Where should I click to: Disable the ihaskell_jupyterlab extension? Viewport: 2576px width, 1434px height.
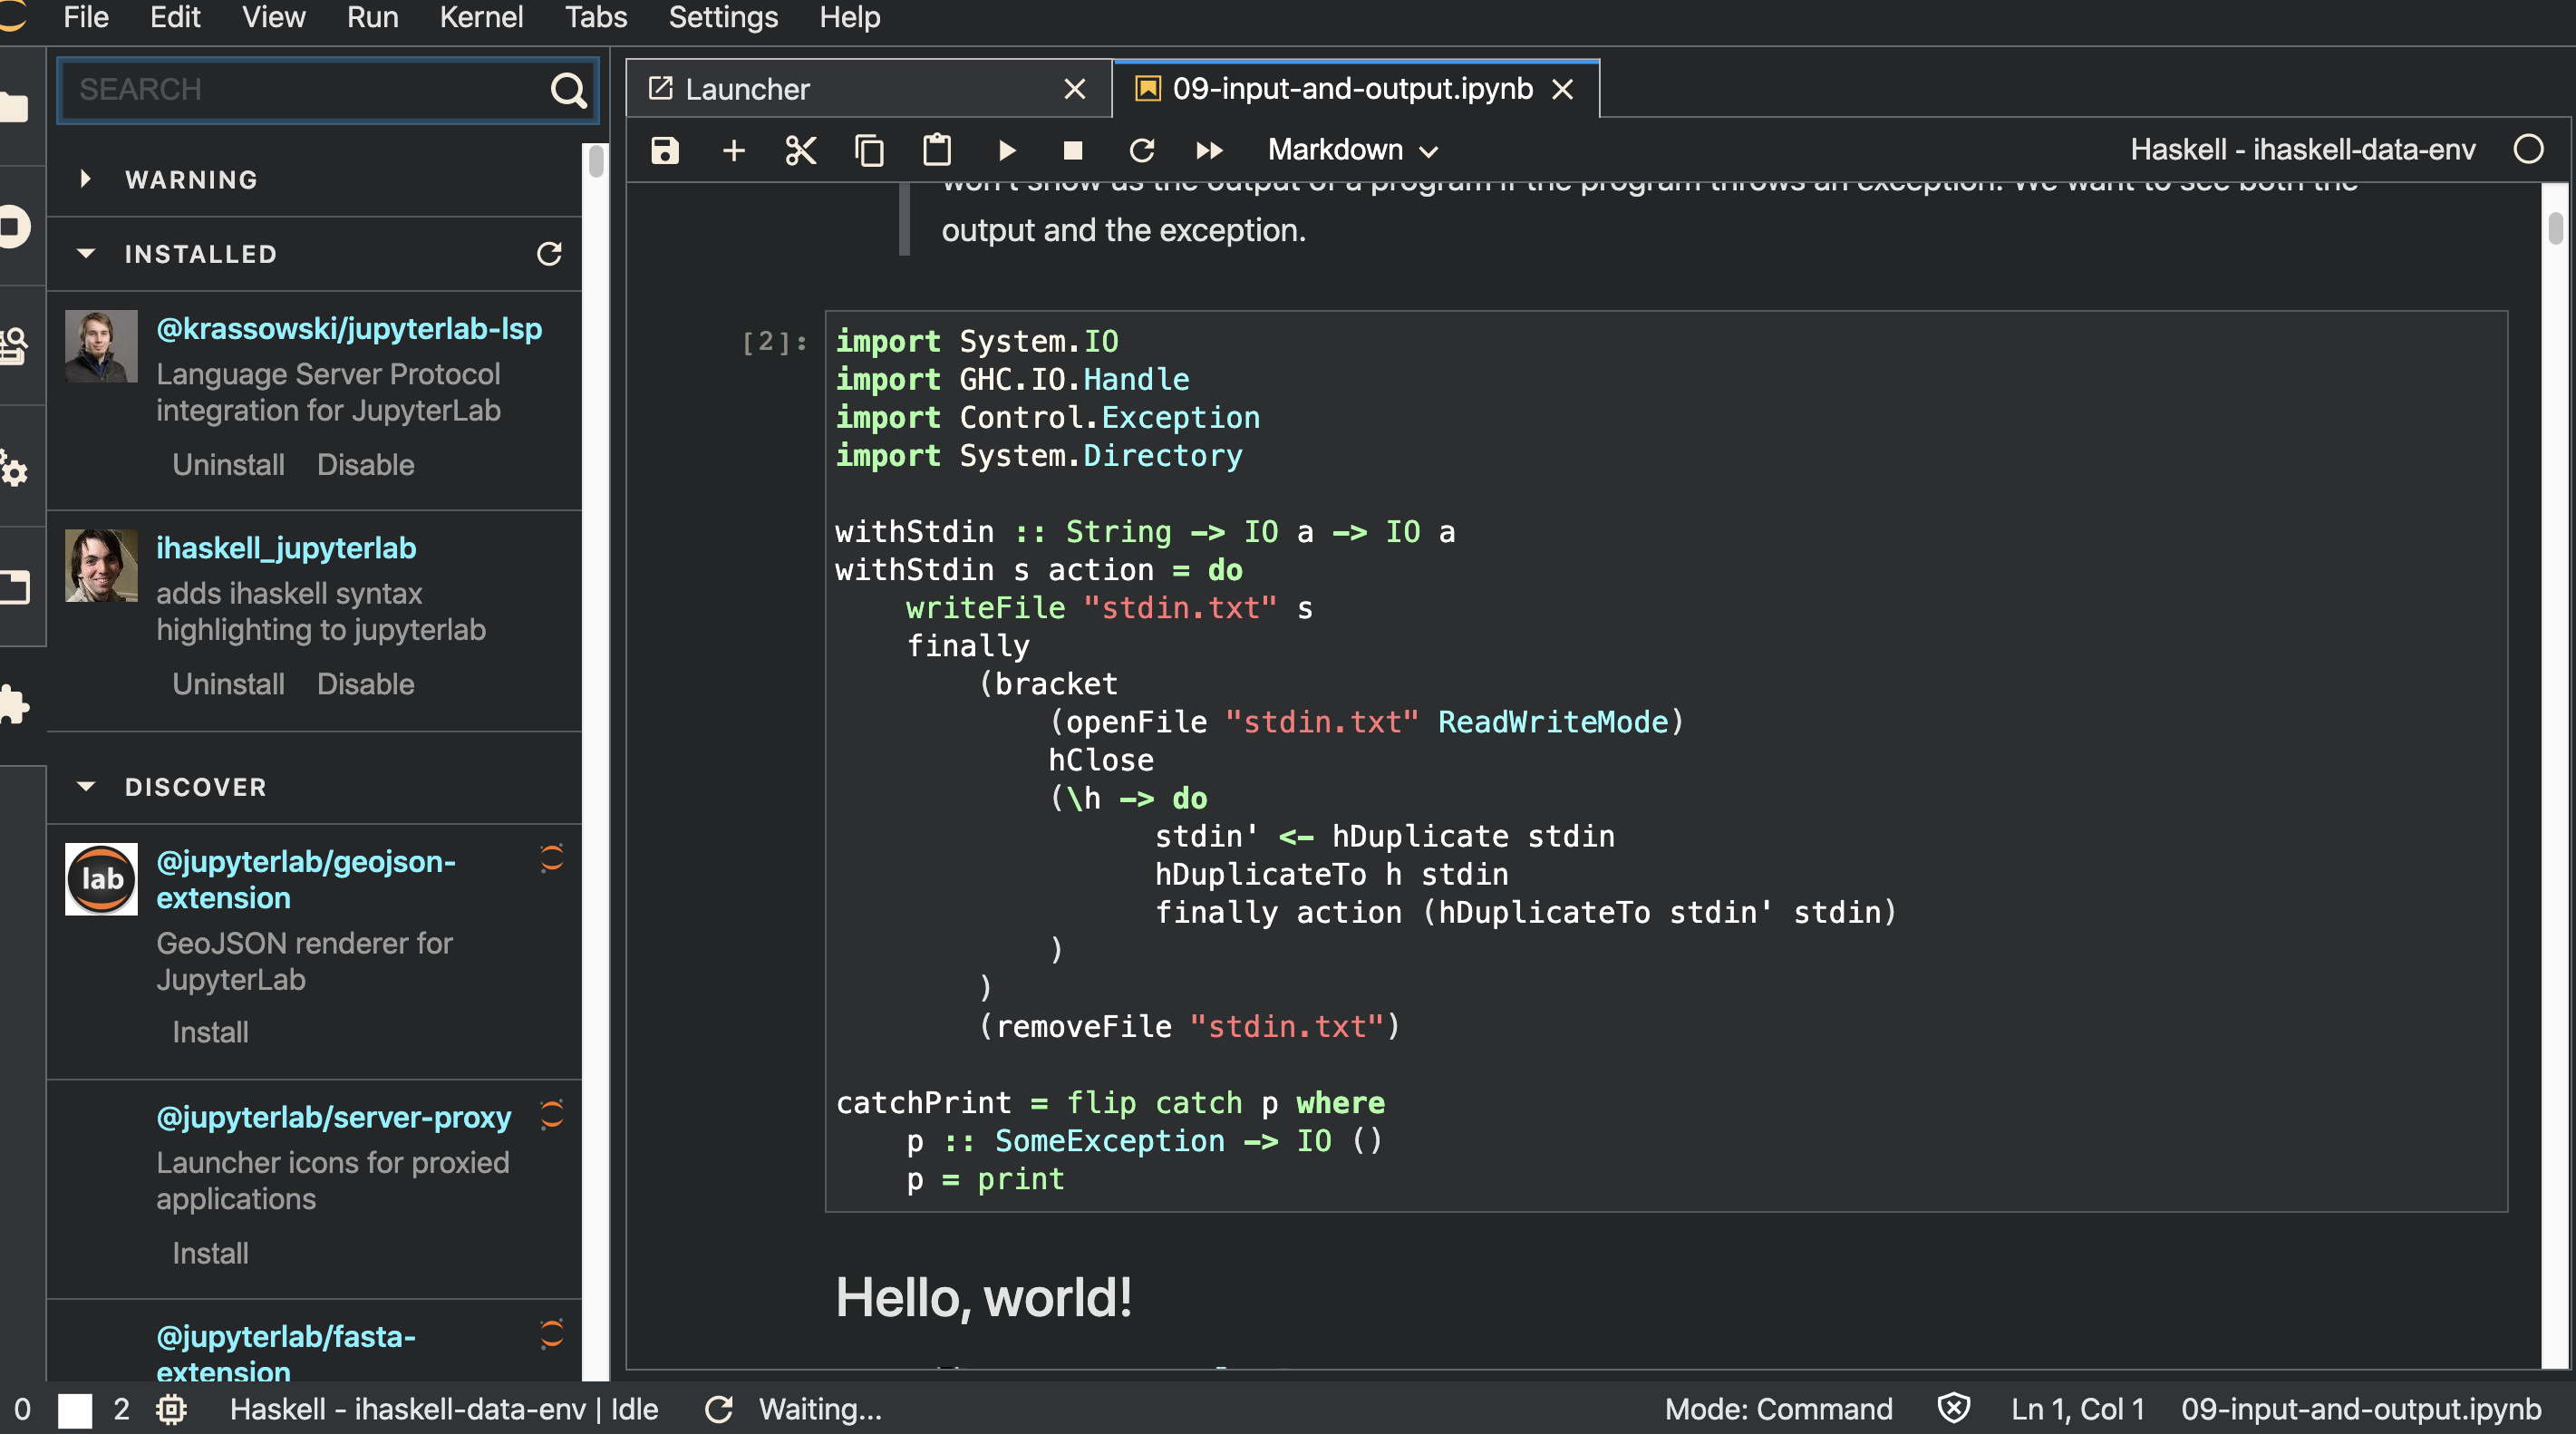pyautogui.click(x=365, y=684)
